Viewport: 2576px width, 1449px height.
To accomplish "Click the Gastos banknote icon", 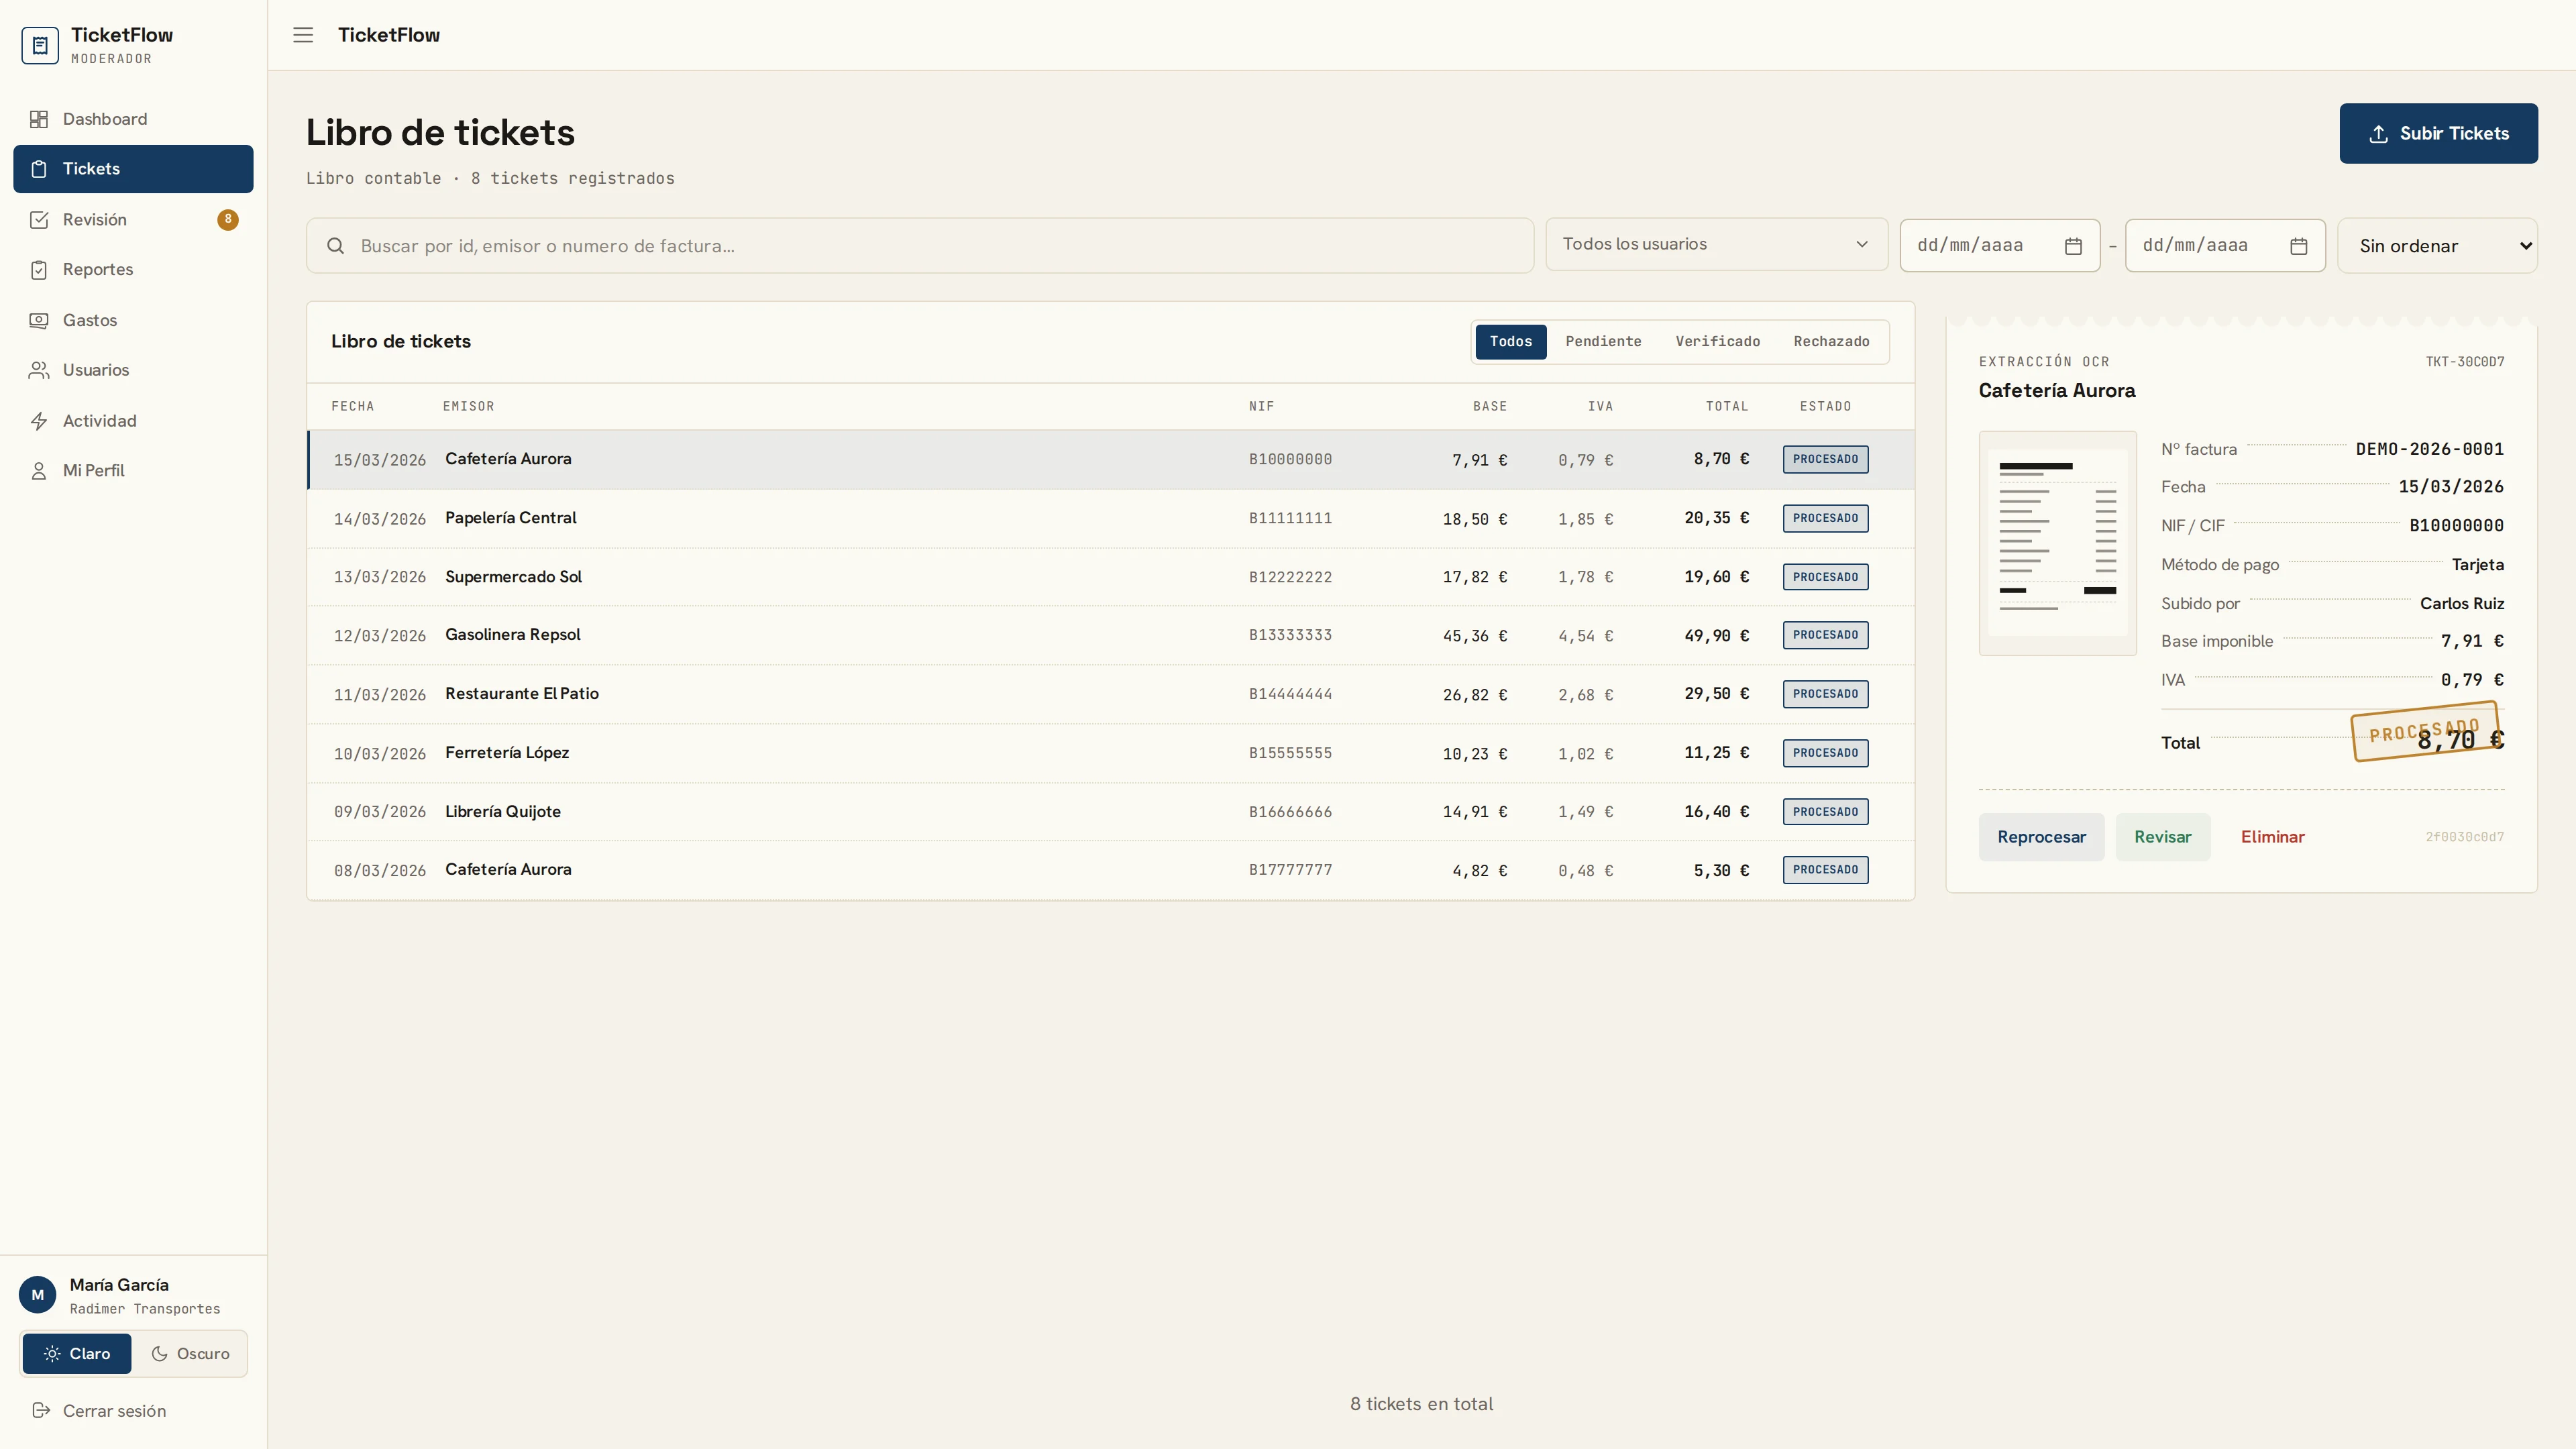I will pos(39,320).
